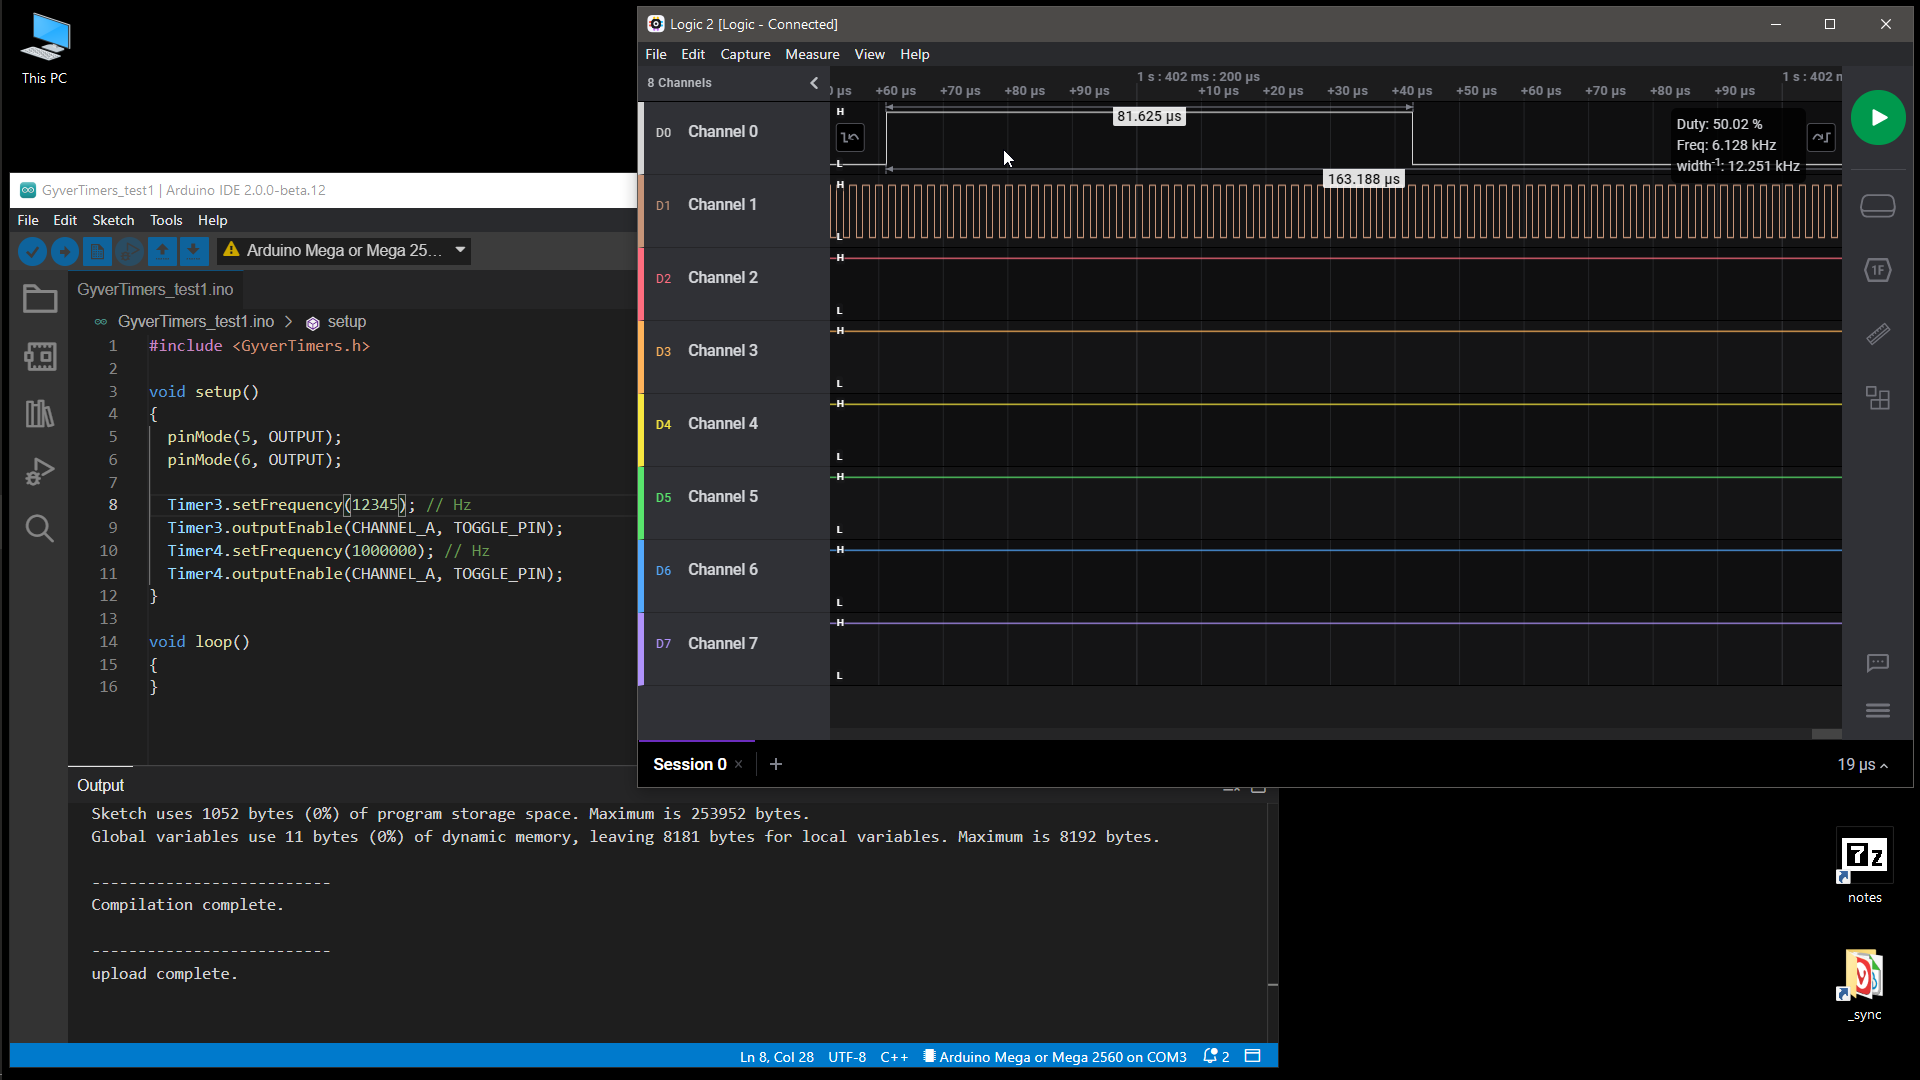This screenshot has height=1080, width=1920.
Task: Start capture with the green play button
Action: tap(1877, 118)
